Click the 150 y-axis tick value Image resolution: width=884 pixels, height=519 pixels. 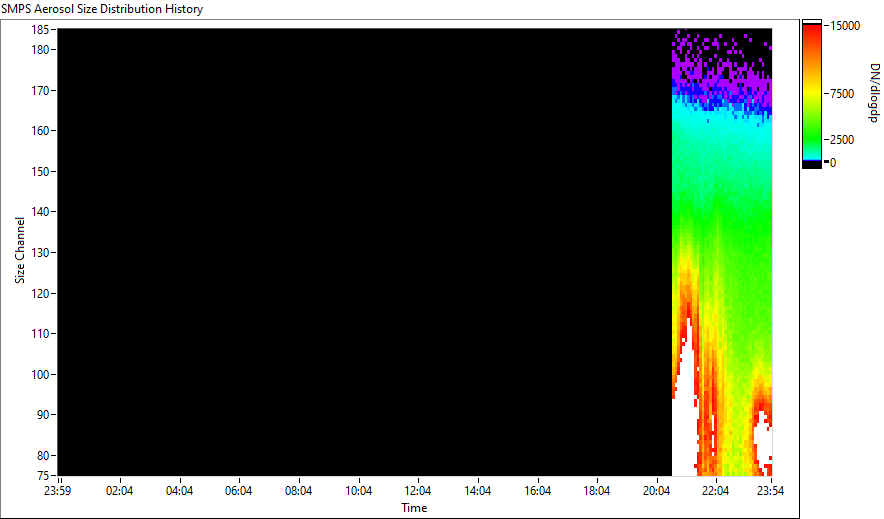(39, 171)
